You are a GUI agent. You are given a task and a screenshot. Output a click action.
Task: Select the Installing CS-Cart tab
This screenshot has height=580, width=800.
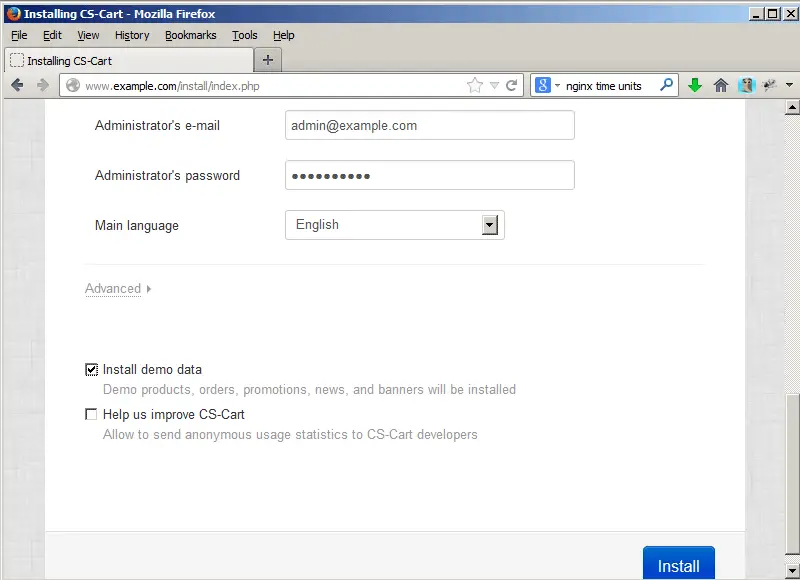tap(129, 61)
